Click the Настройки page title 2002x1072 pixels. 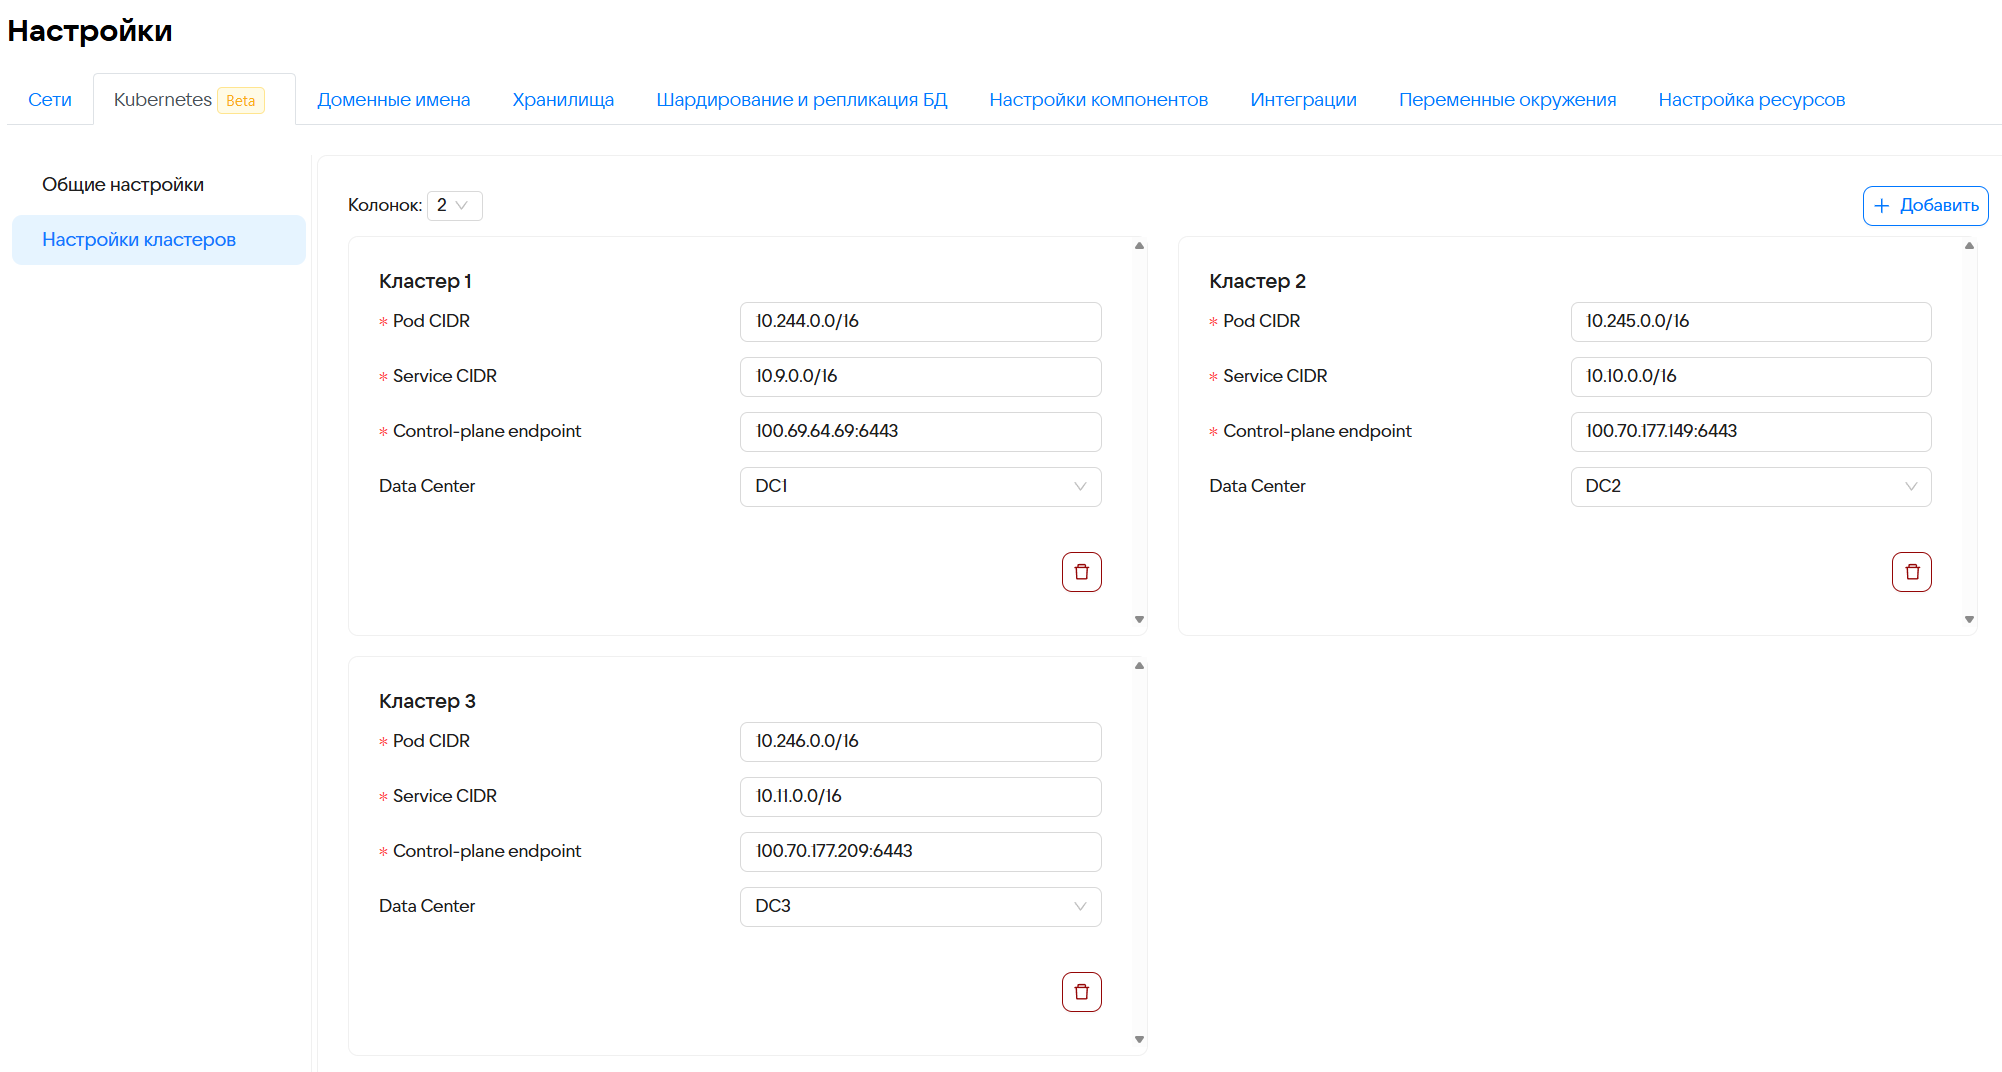(90, 31)
